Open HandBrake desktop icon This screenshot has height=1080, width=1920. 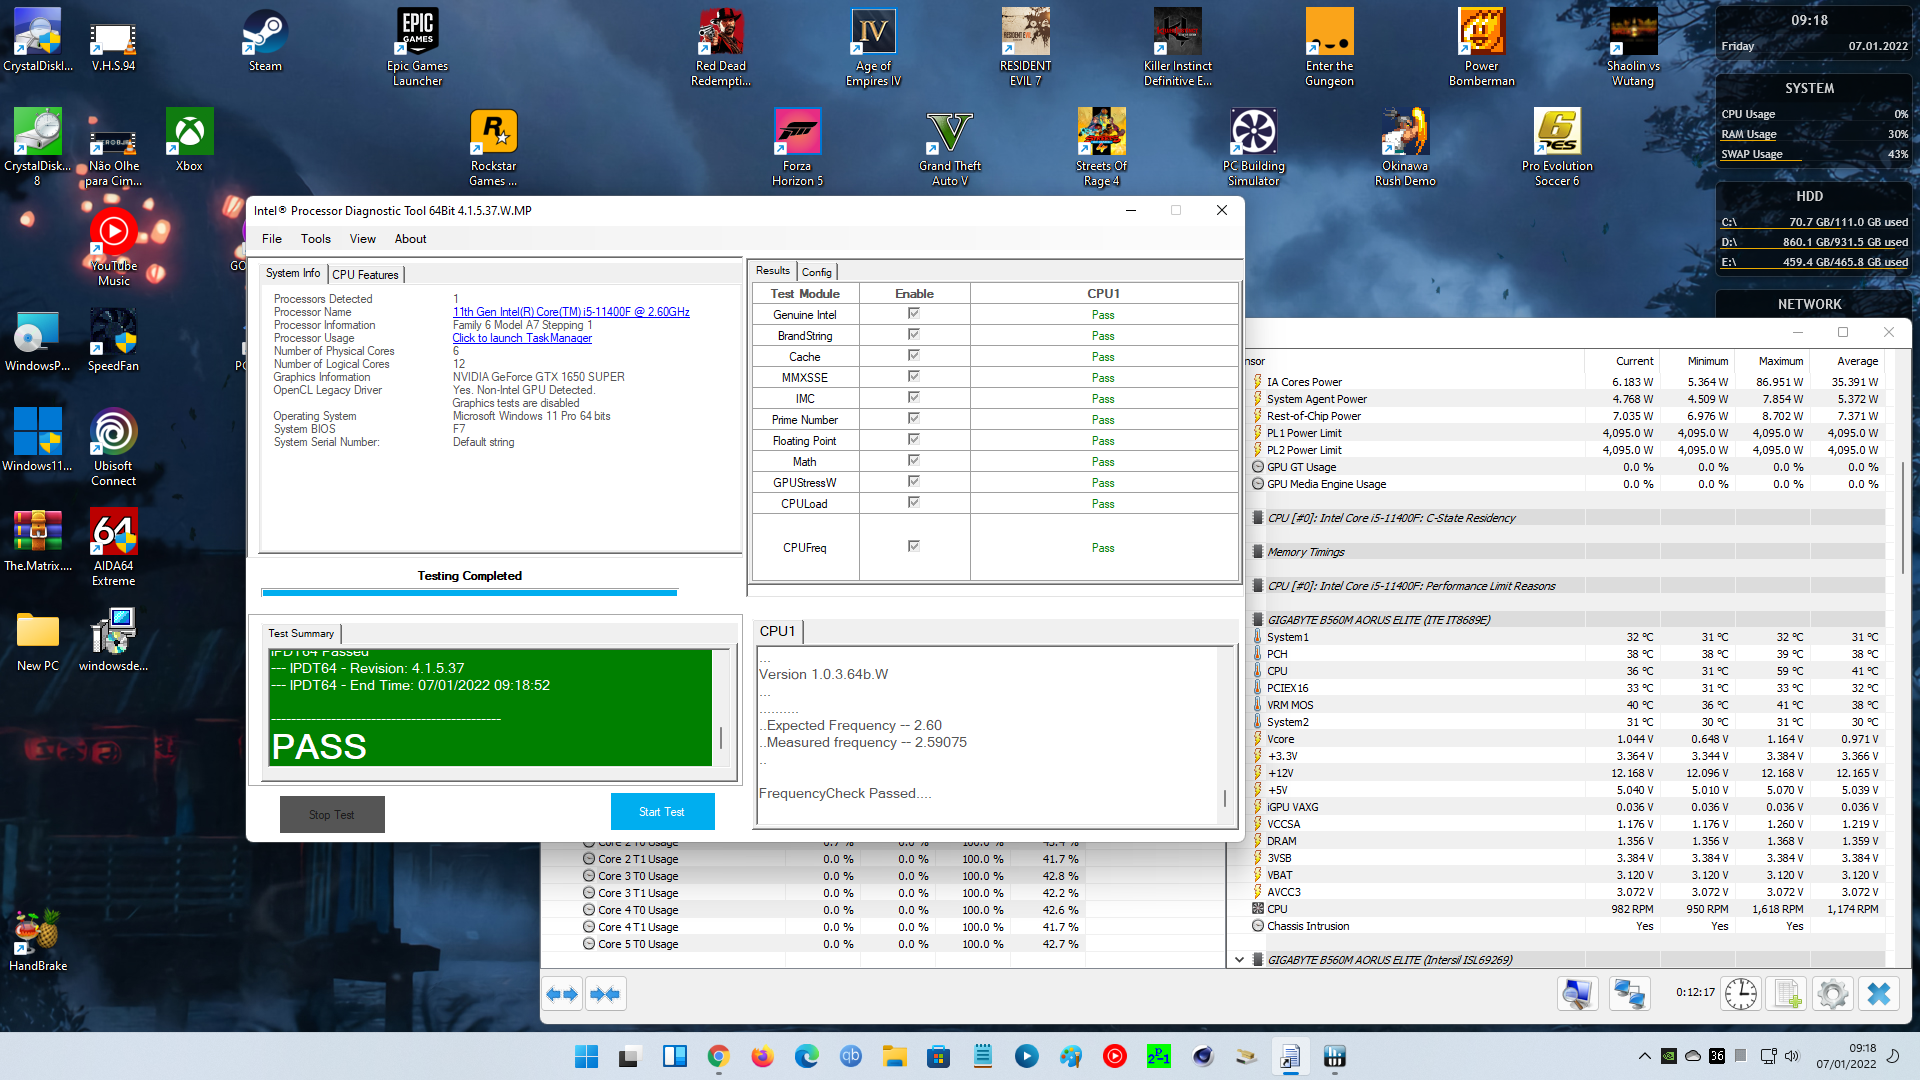(38, 940)
